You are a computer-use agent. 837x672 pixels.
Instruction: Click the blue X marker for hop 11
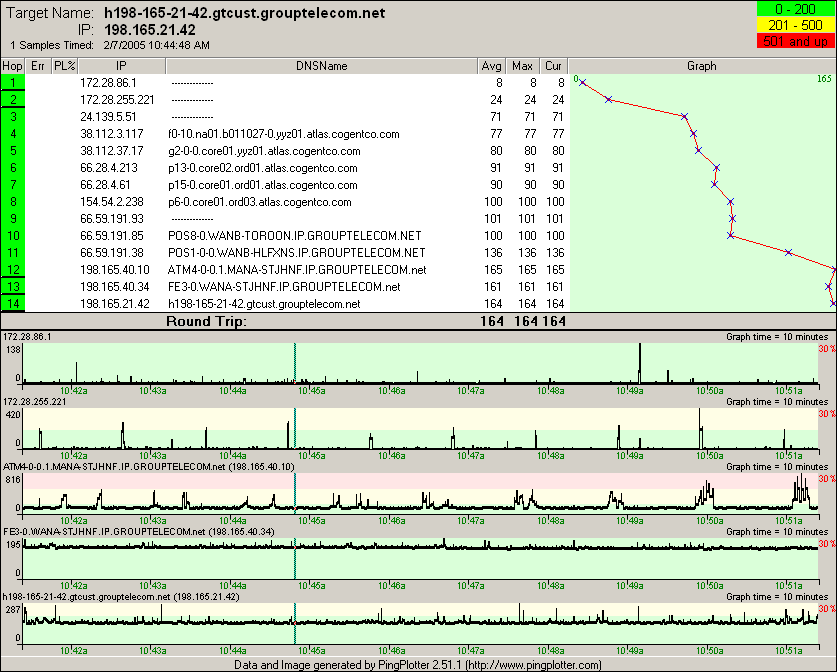(x=789, y=252)
